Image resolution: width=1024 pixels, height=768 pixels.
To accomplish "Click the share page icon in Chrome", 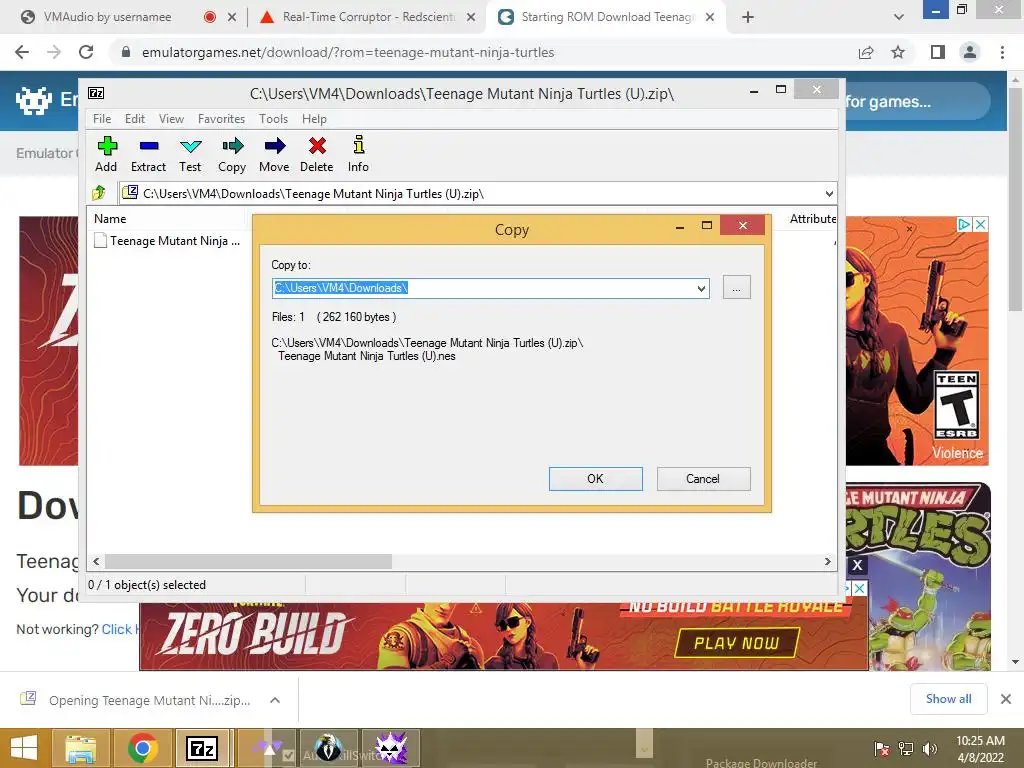I will coord(866,52).
